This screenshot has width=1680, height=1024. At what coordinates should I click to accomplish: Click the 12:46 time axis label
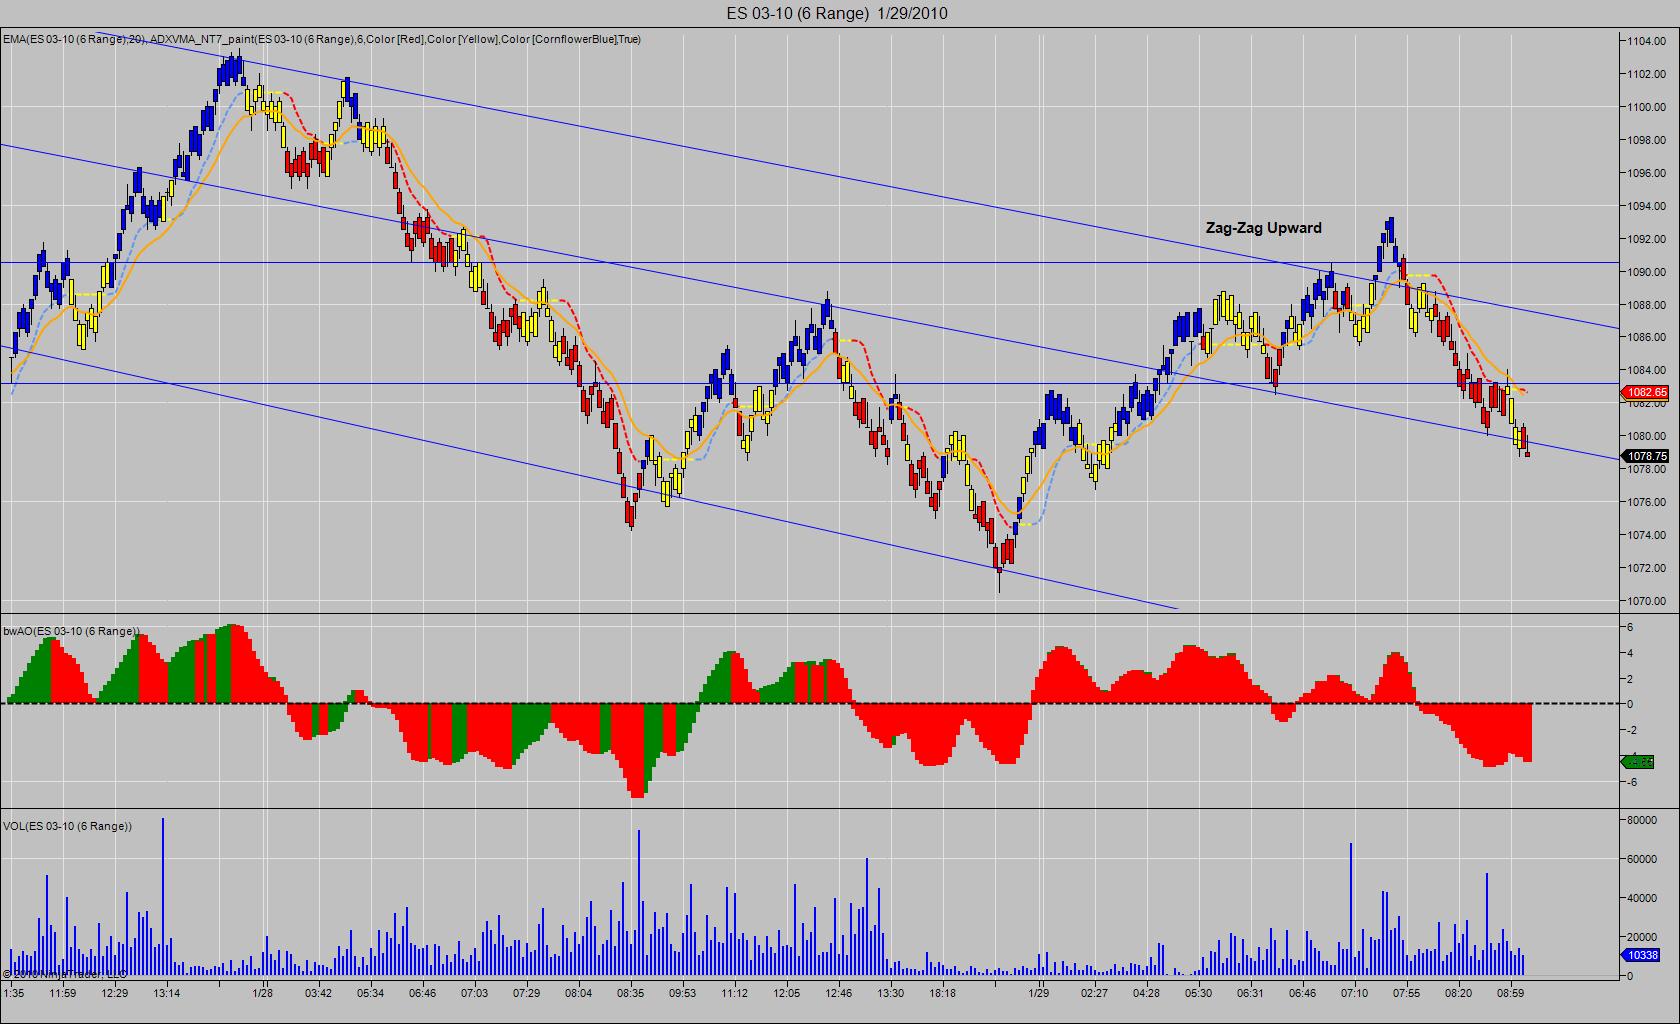click(x=839, y=993)
